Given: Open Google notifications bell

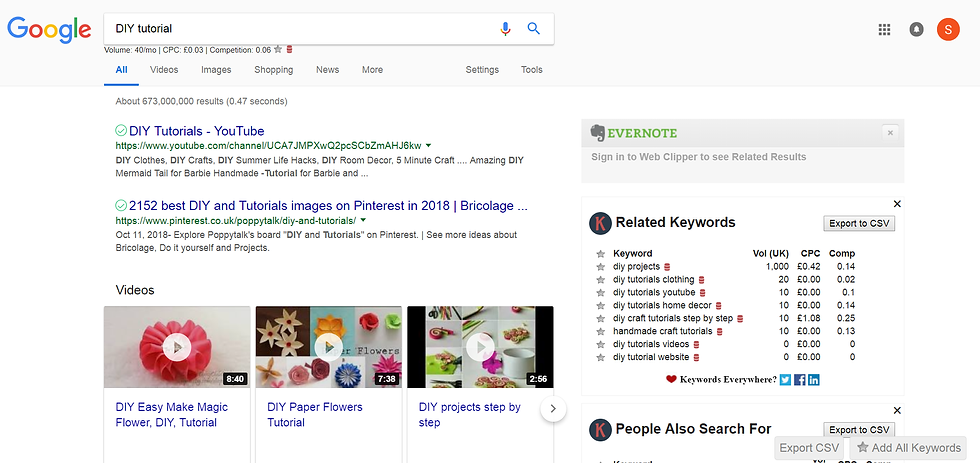Looking at the screenshot, I should (x=916, y=30).
